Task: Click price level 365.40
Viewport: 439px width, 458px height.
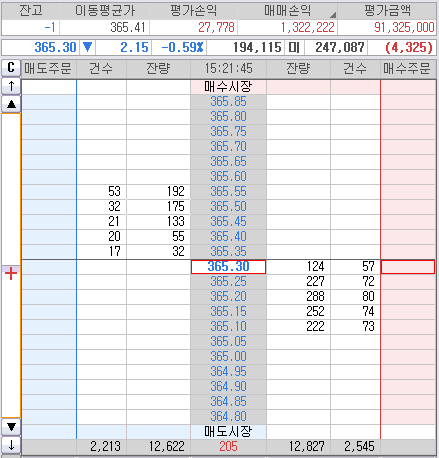Action: [x=228, y=237]
